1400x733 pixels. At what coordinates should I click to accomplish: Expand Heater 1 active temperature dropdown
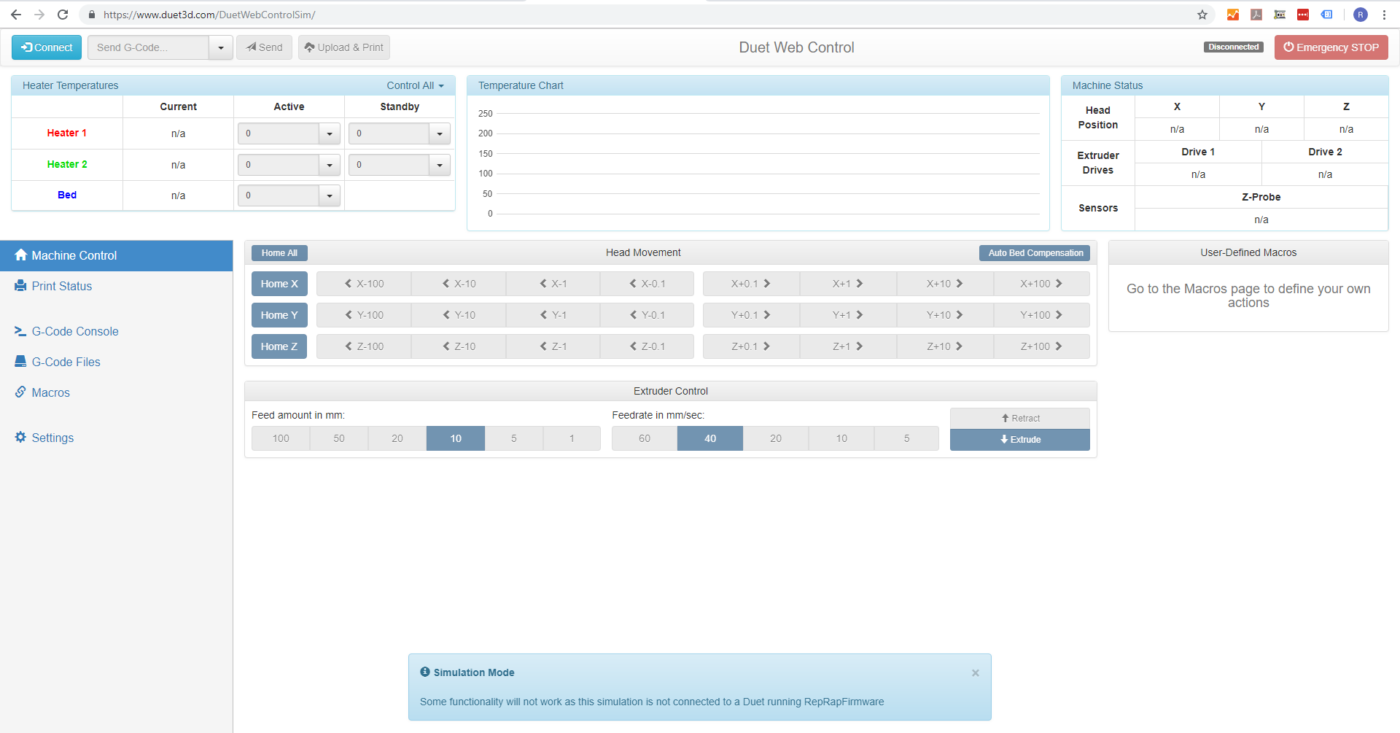[x=329, y=134]
